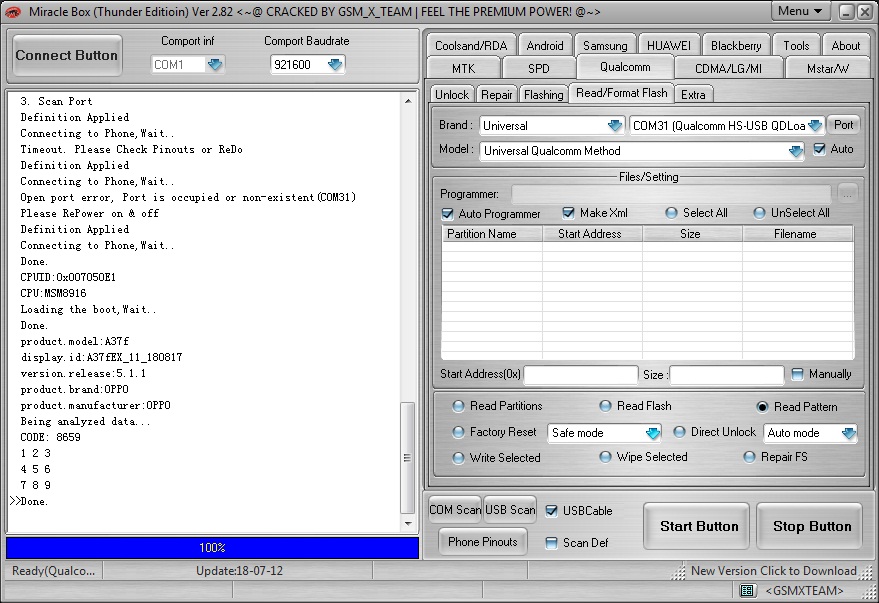Toggle the USBCable checkbox
879x603 pixels.
pyautogui.click(x=552, y=511)
